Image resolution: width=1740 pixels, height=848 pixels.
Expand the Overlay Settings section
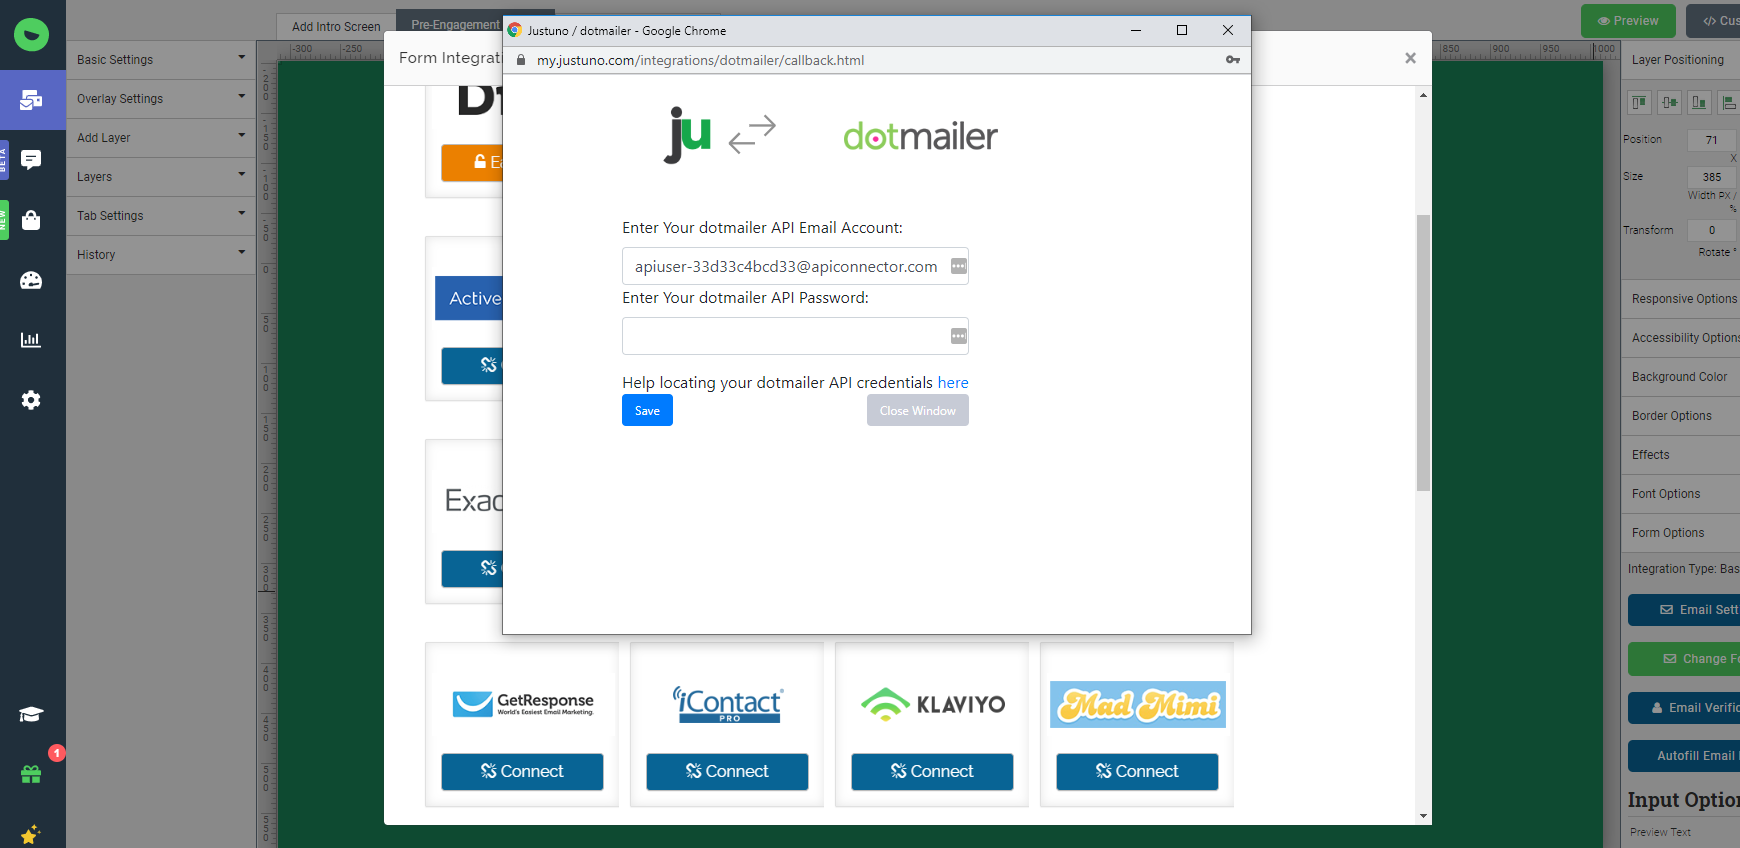[160, 99]
